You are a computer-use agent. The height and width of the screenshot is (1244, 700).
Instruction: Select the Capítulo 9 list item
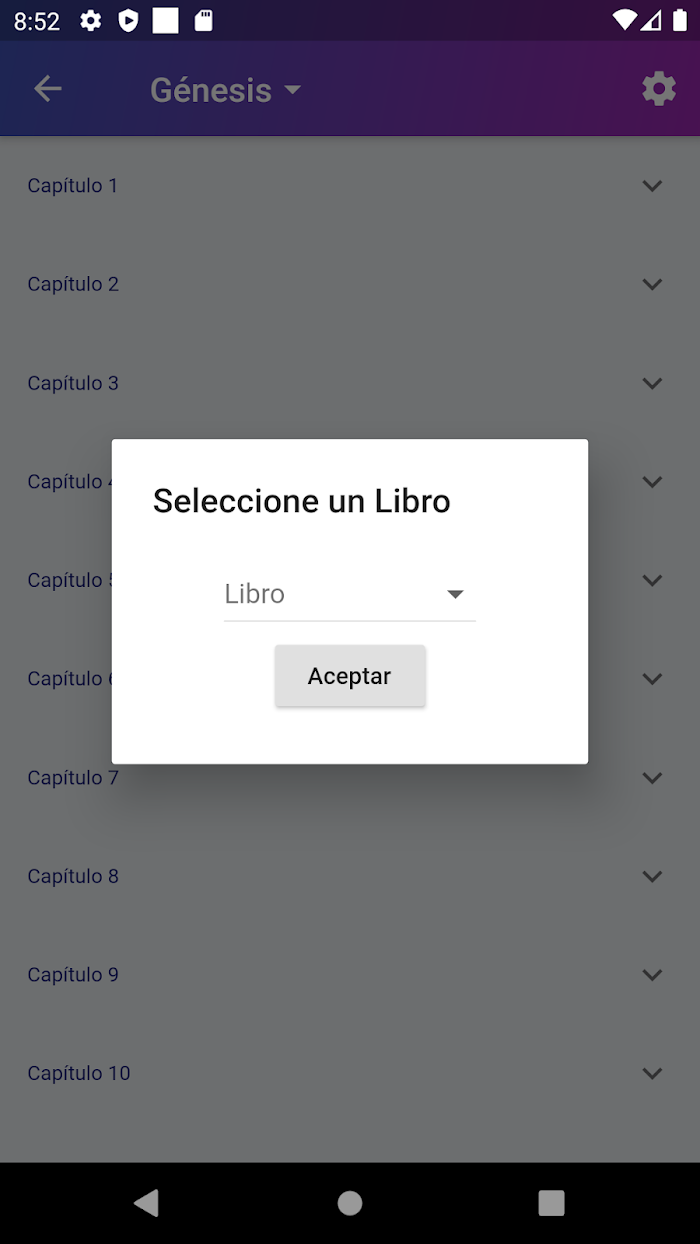pyautogui.click(x=350, y=975)
